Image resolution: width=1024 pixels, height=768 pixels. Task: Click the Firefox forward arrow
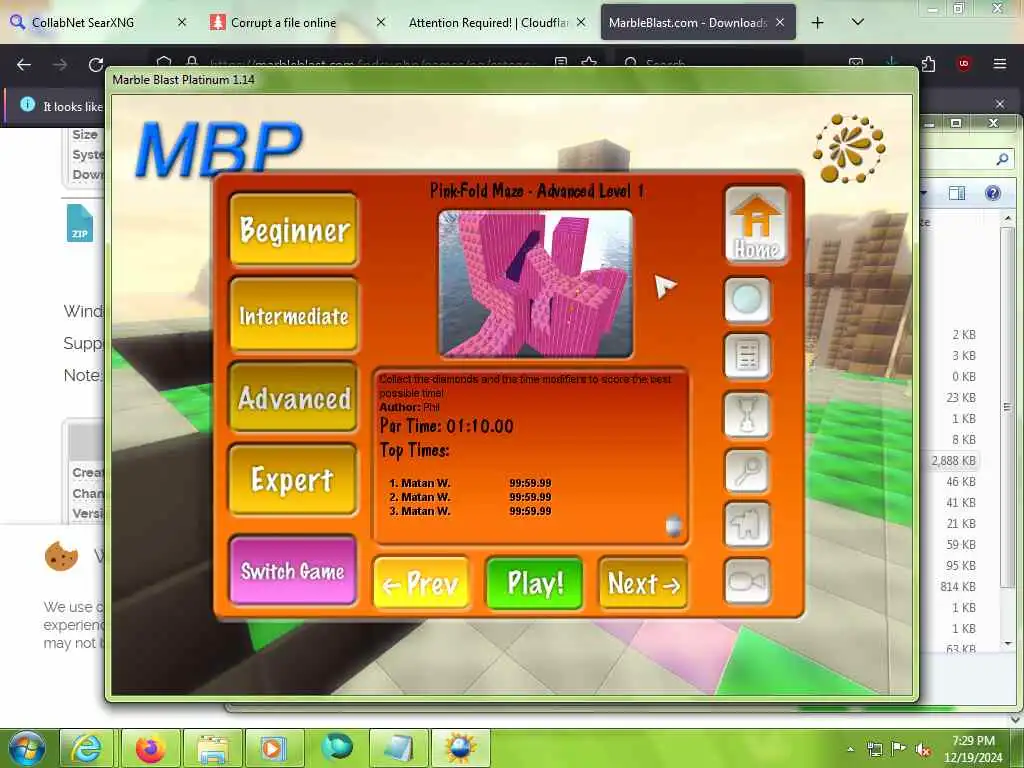point(60,64)
